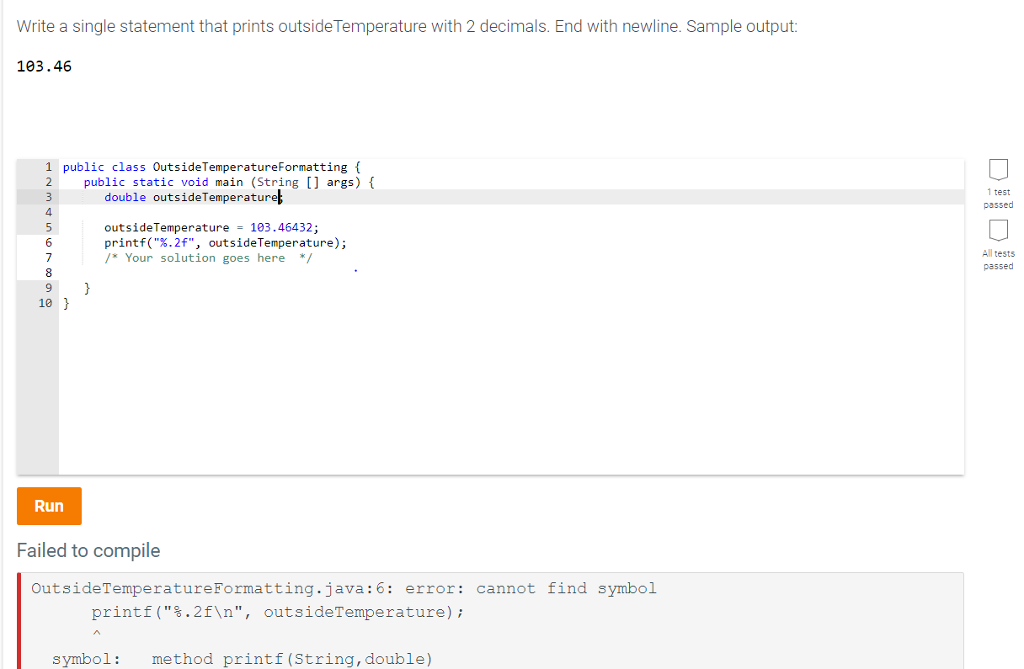1024x669 pixels.
Task: Click line number 1 in the code gutter
Action: (48, 167)
